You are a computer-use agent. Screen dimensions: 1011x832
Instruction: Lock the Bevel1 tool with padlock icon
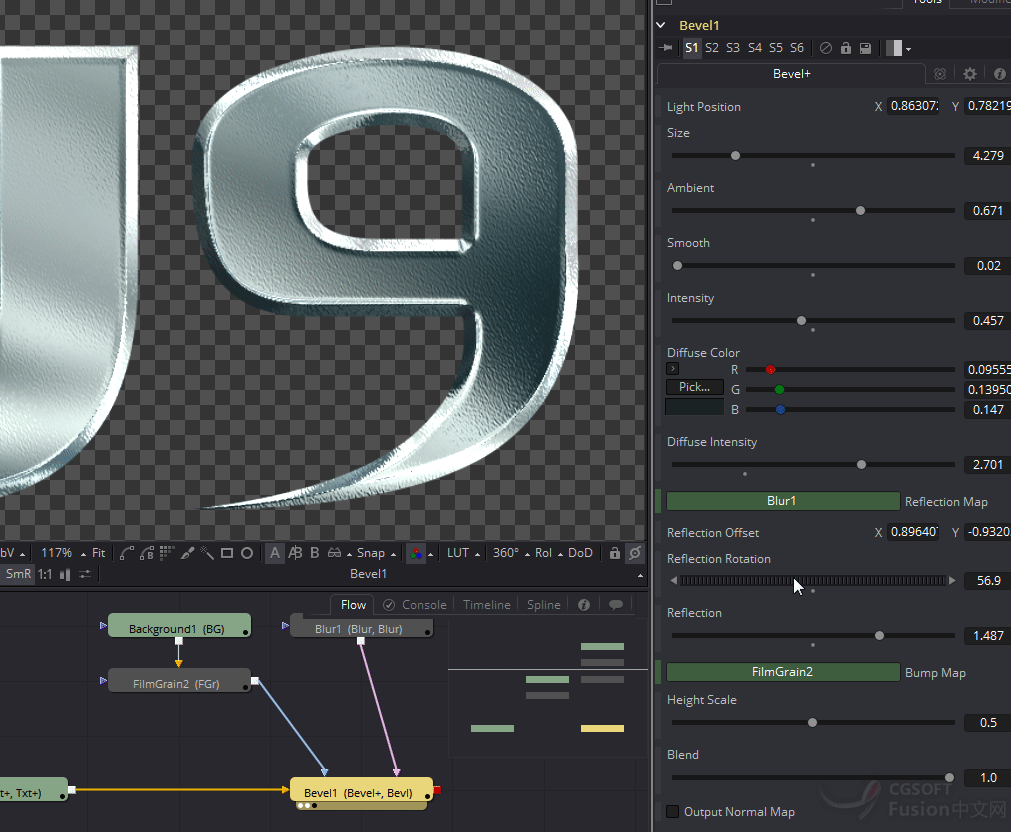(846, 48)
